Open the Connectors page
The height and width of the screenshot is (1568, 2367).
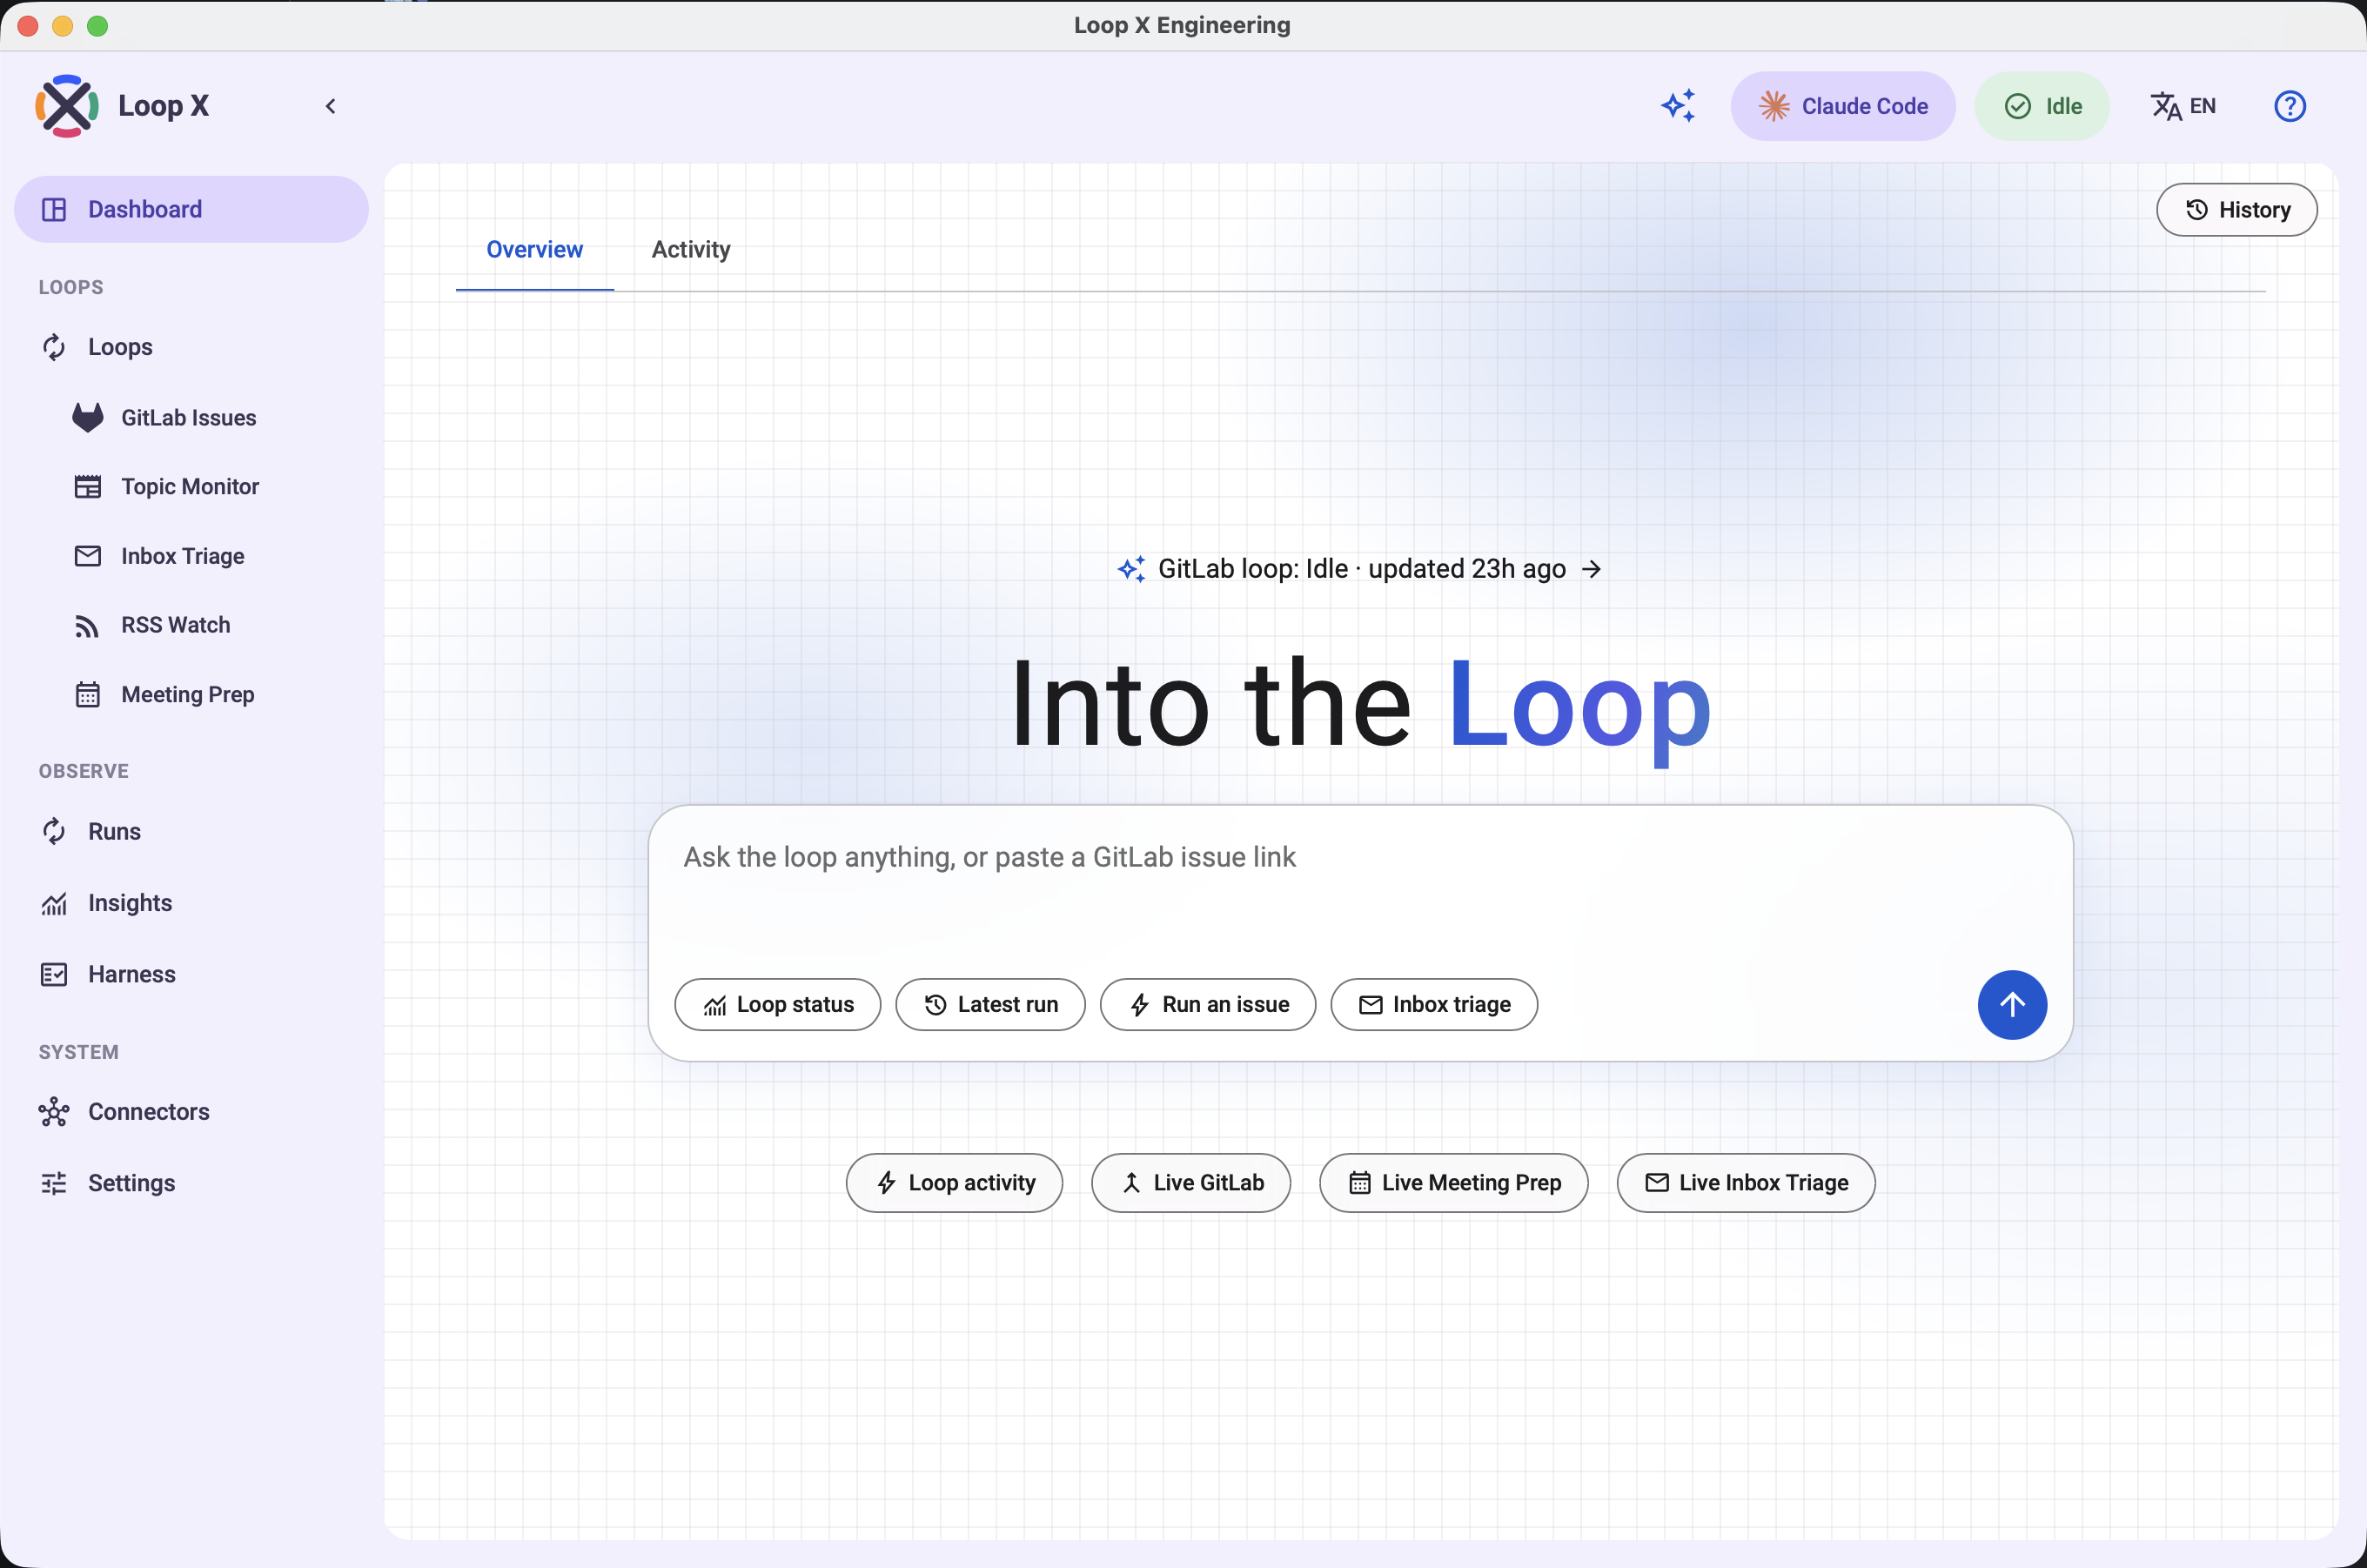pyautogui.click(x=191, y=1112)
